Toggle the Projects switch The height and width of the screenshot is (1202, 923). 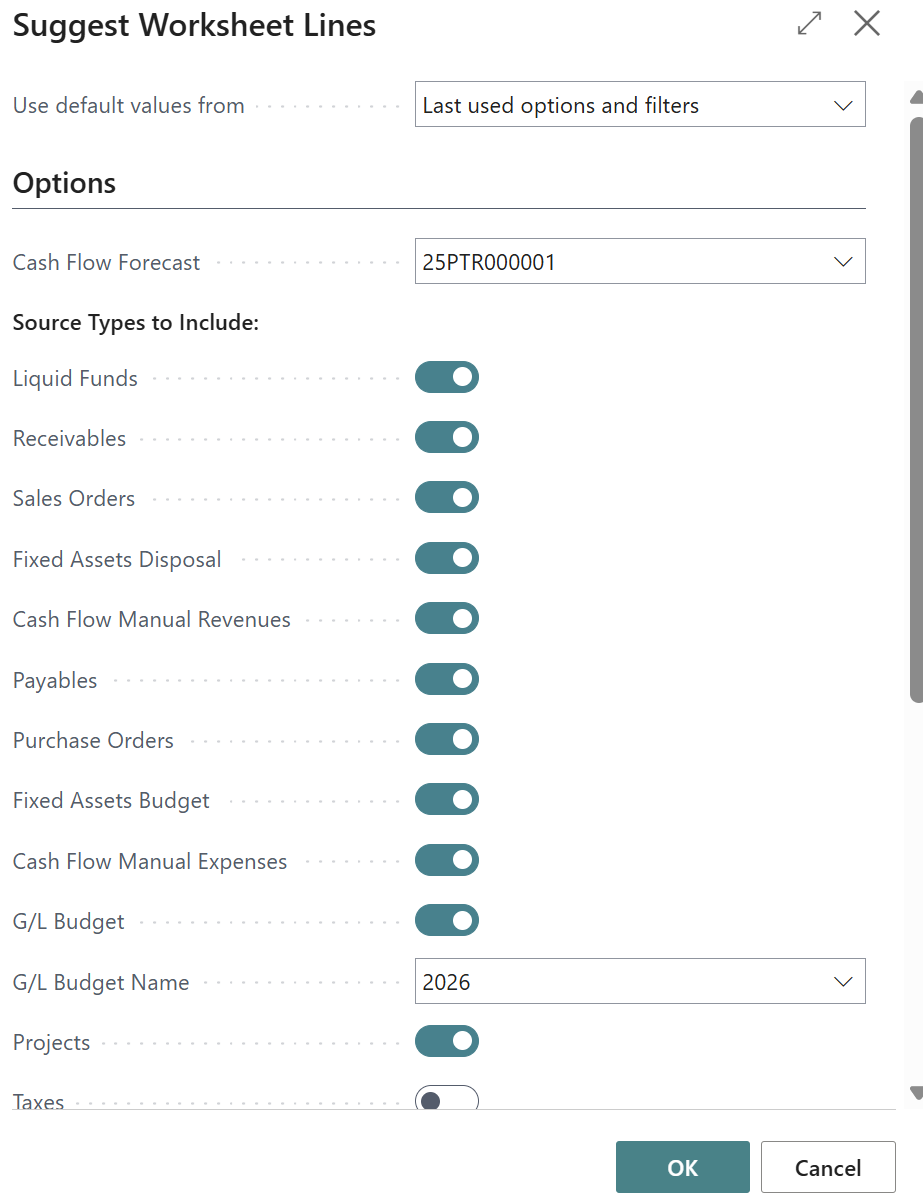click(x=447, y=1042)
